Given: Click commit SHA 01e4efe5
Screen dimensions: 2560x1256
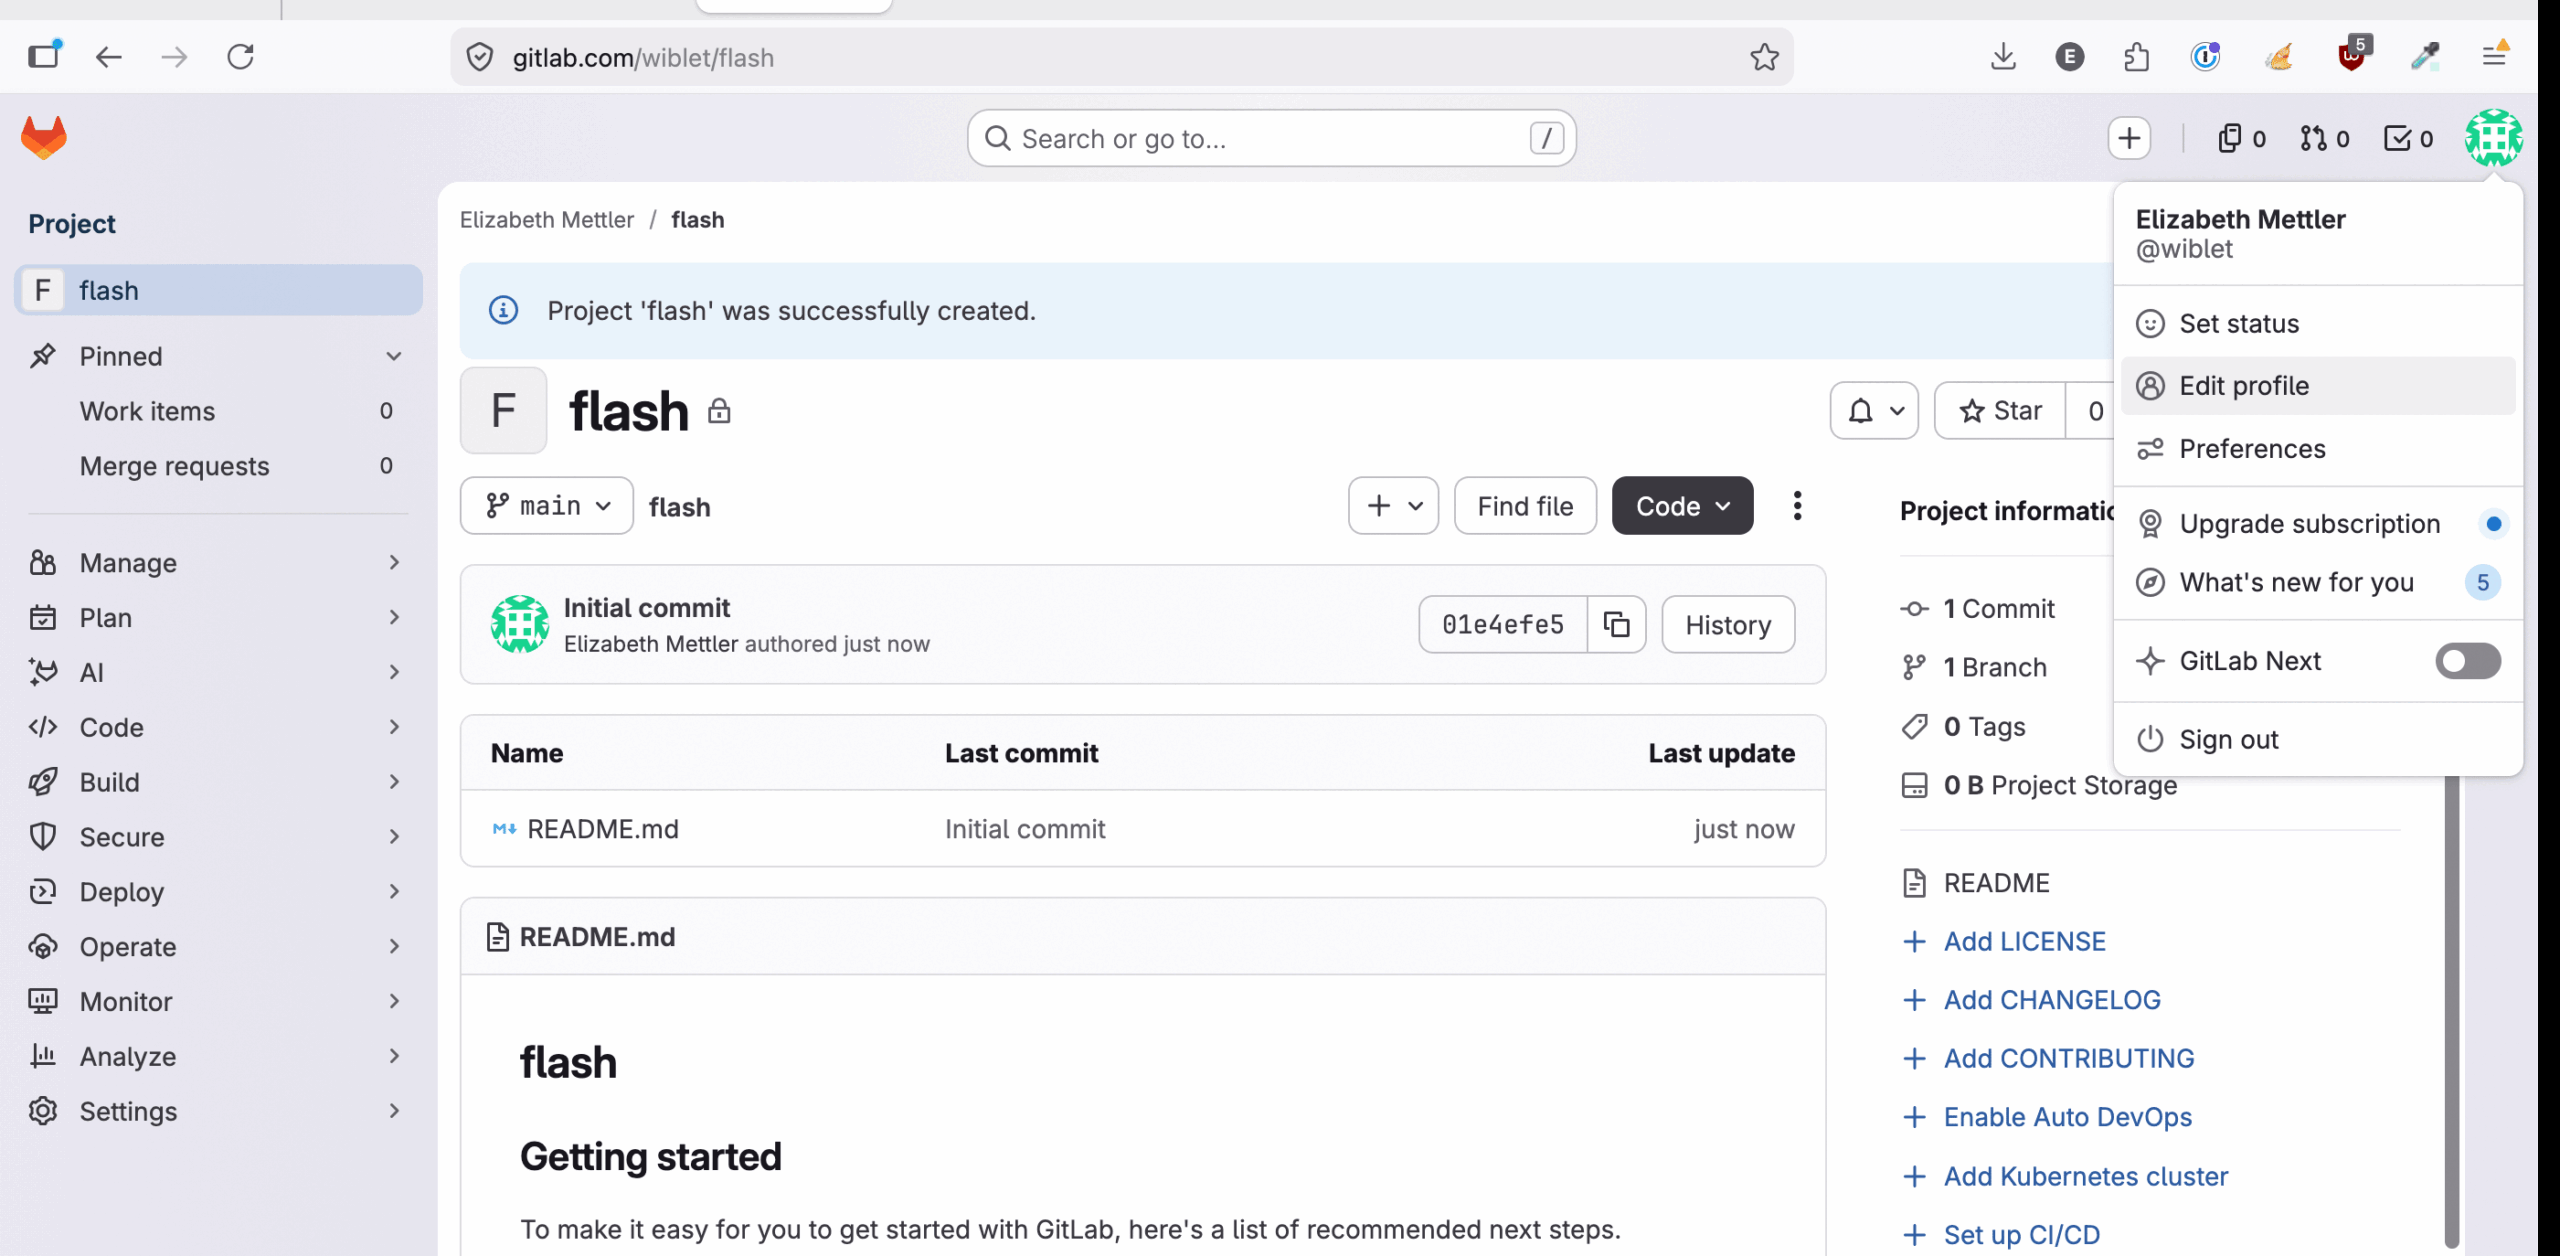Looking at the screenshot, I should [1502, 625].
